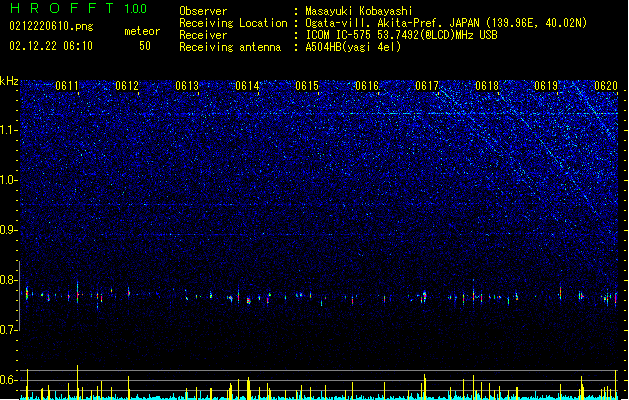
Task: Click the 0611 time marker
Action: click(67, 86)
